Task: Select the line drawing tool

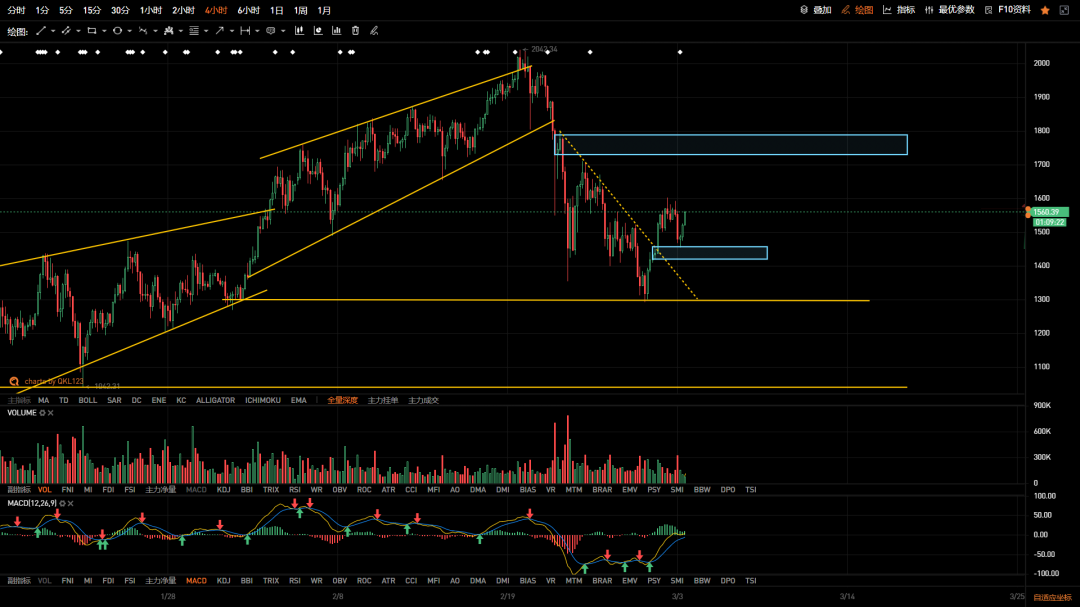Action: 41,31
